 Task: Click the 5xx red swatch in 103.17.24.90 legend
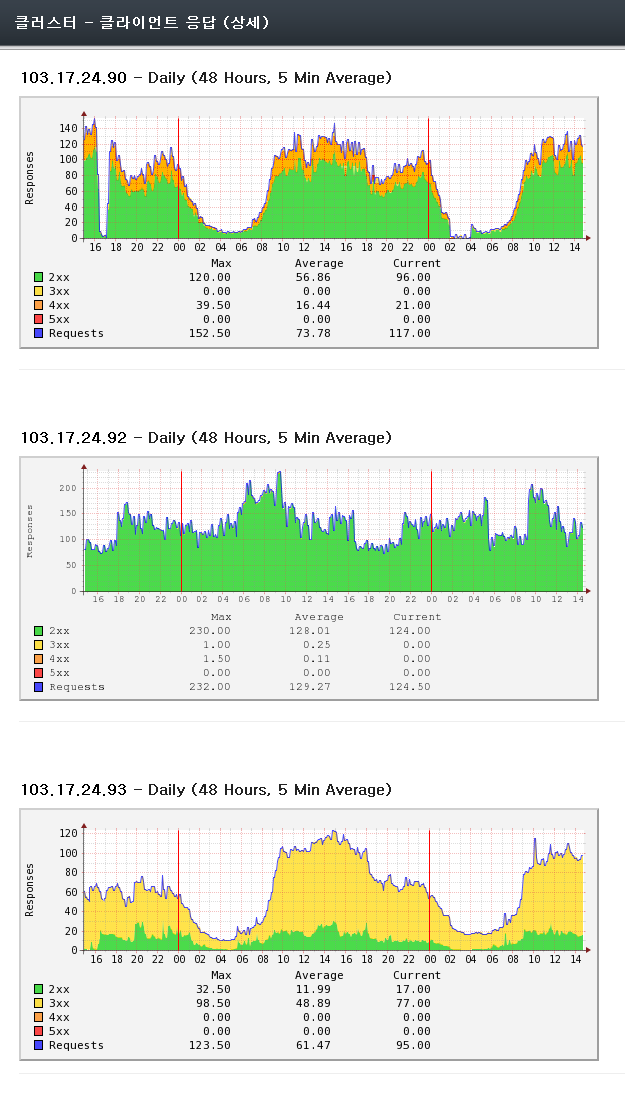tap(39, 320)
